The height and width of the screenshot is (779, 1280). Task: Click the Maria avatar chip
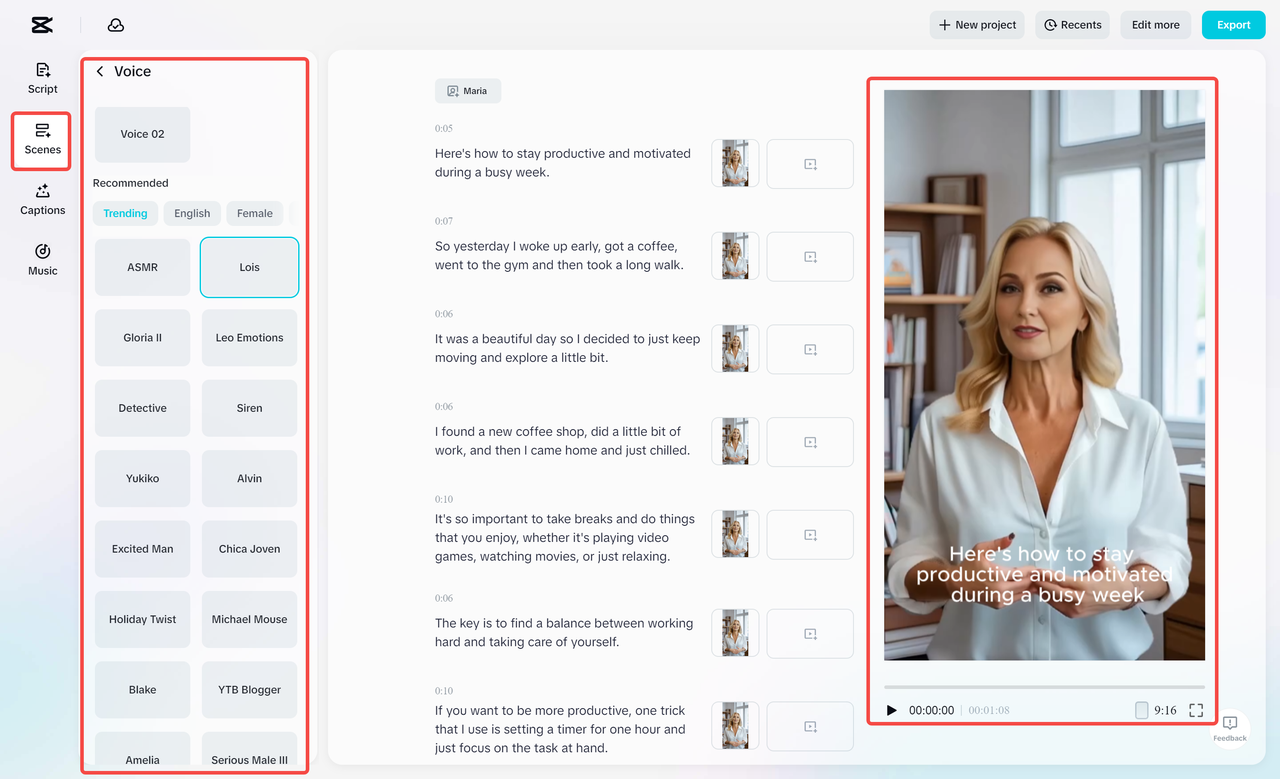[x=468, y=91]
